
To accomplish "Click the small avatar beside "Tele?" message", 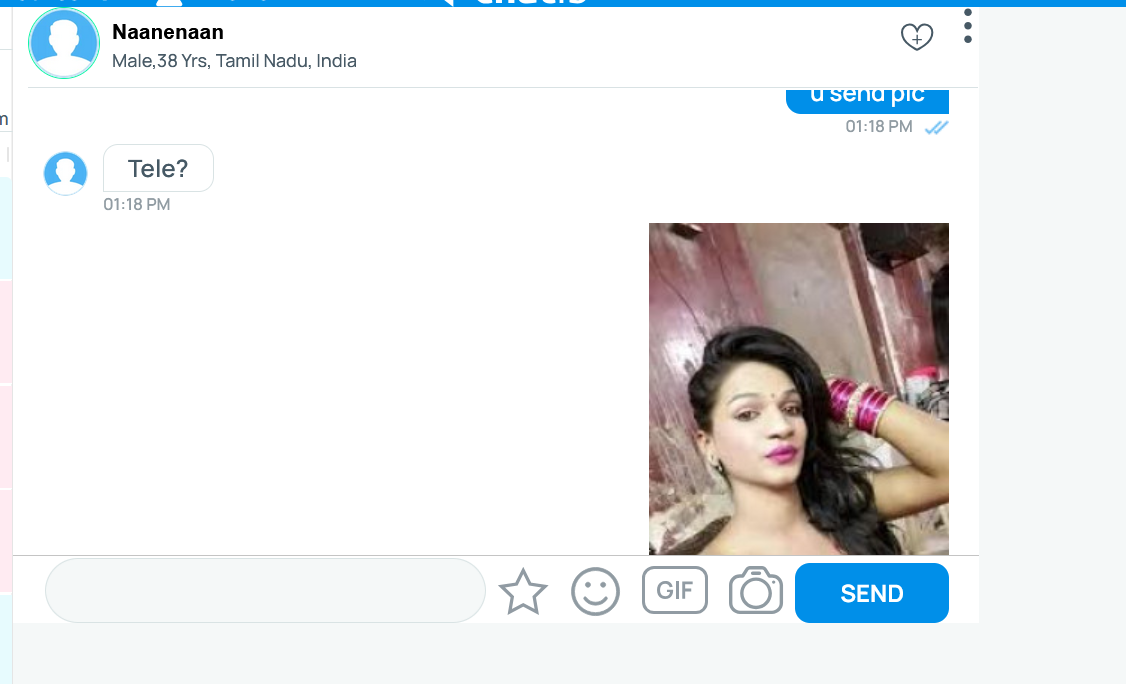I will point(66,173).
